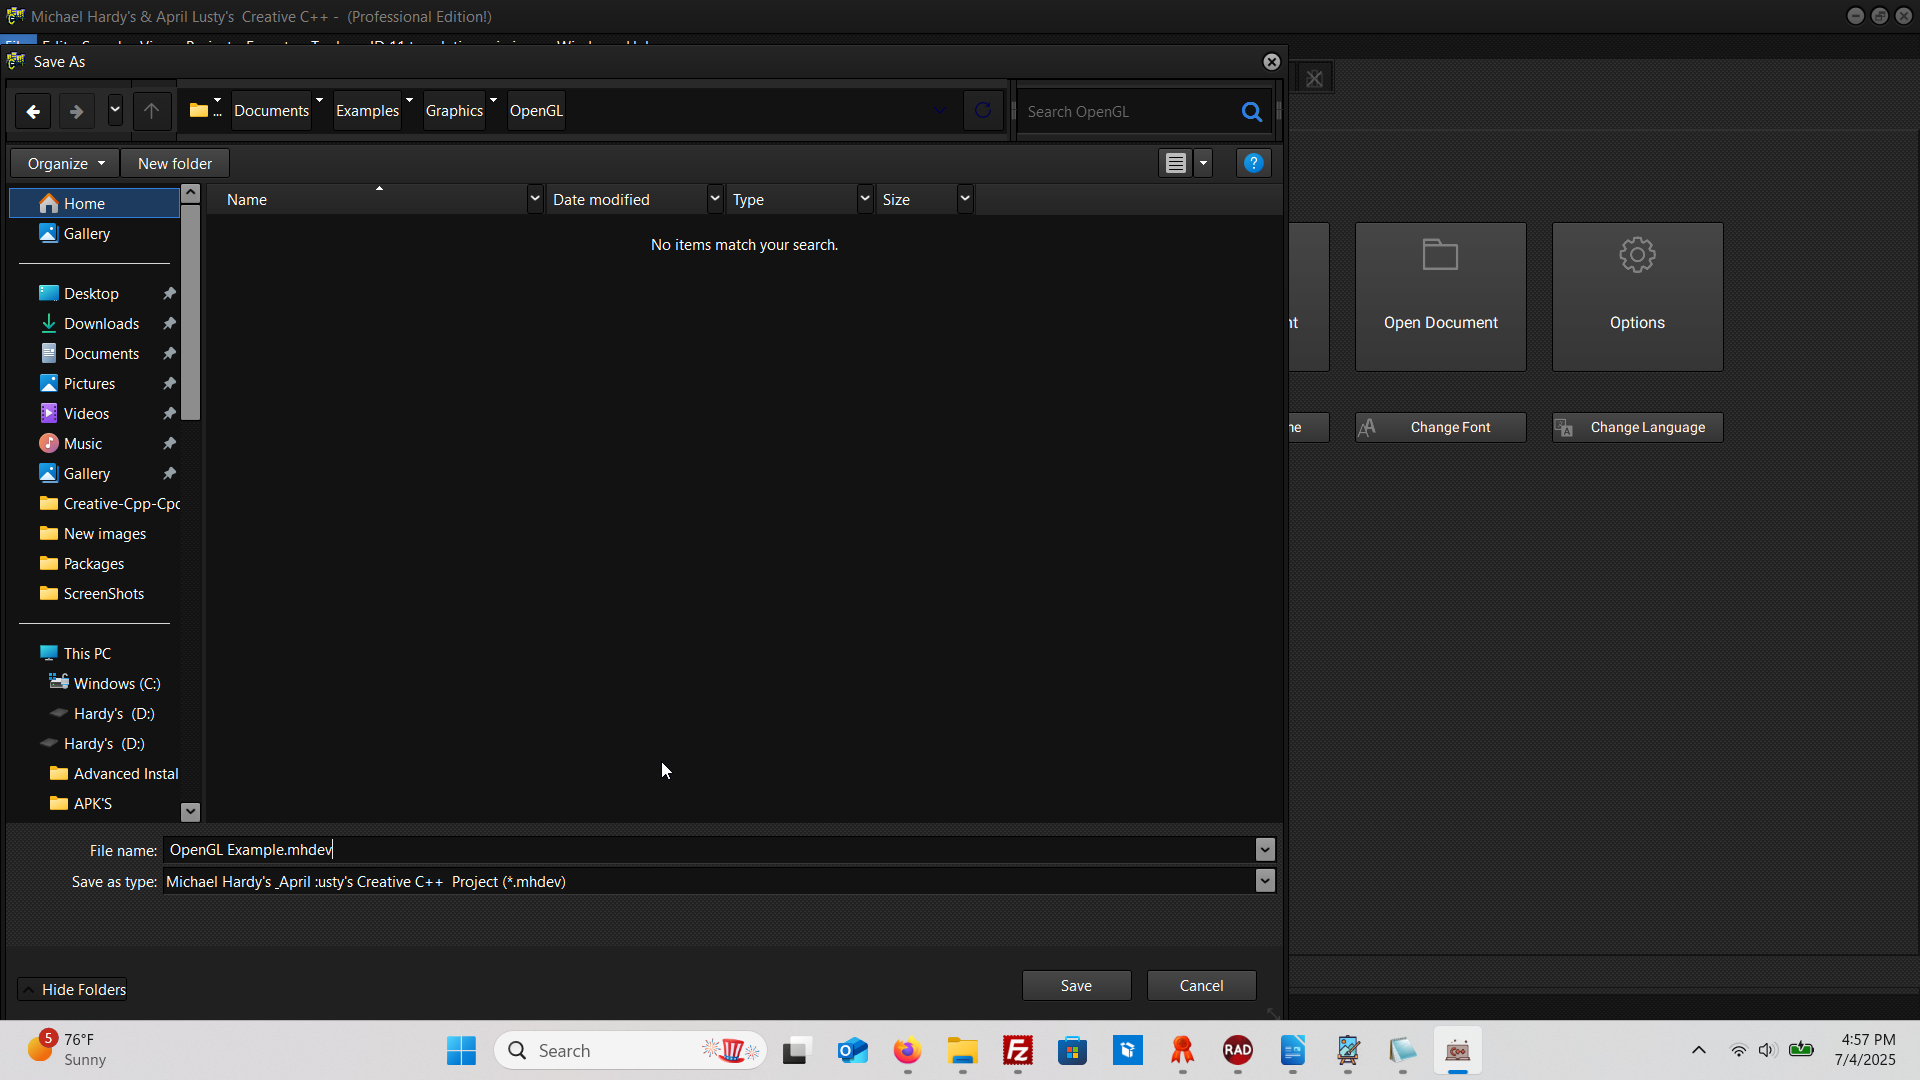The width and height of the screenshot is (1920, 1080).
Task: Open File Explorer from taskbar
Action: tap(962, 1050)
